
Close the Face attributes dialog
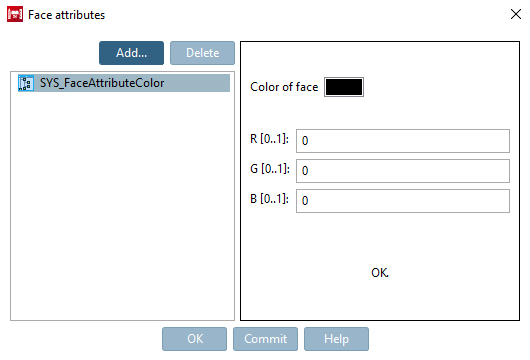point(515,14)
